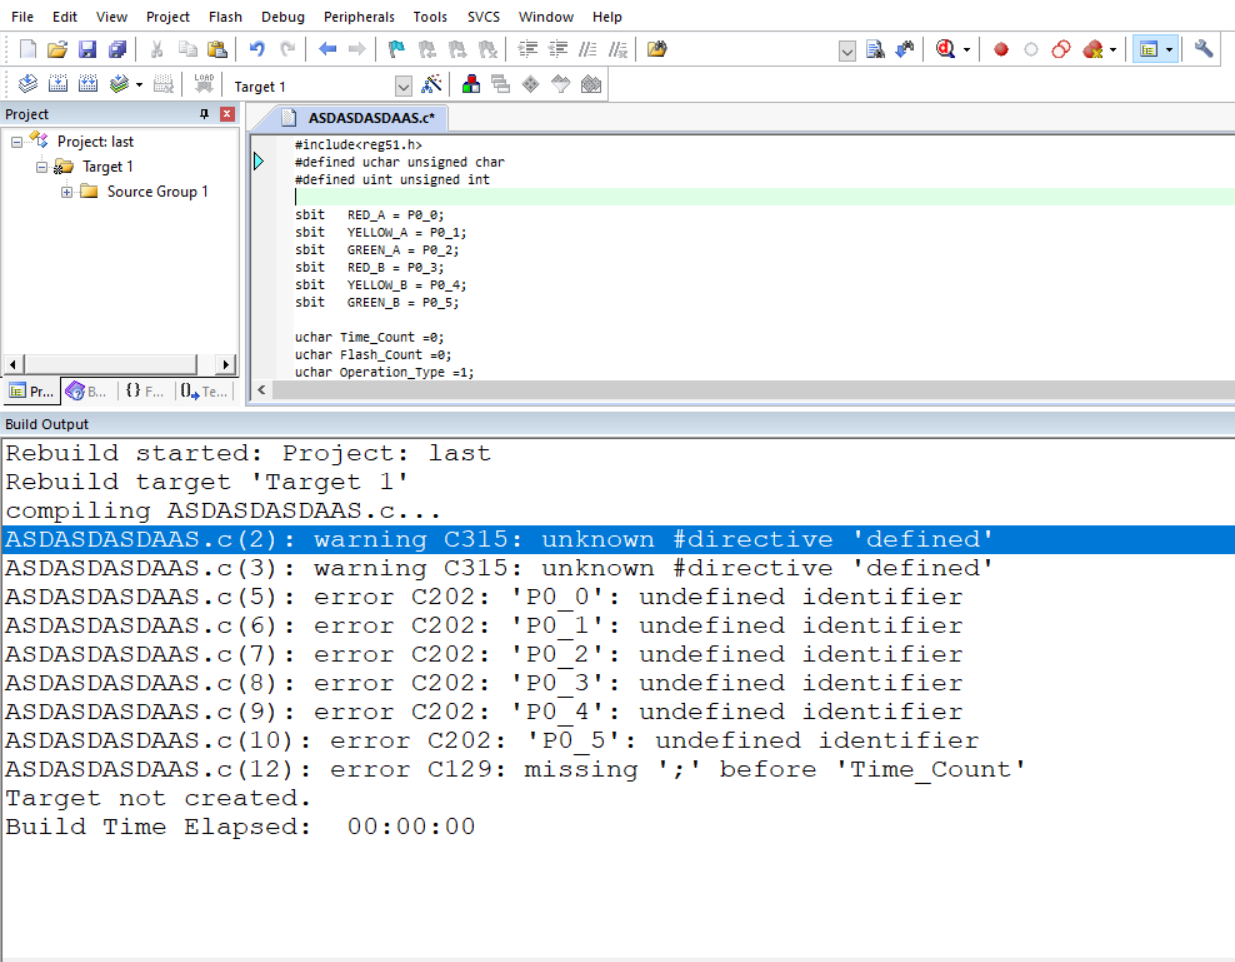
Task: Open the Target 1 selection dropdown
Action: [x=403, y=86]
